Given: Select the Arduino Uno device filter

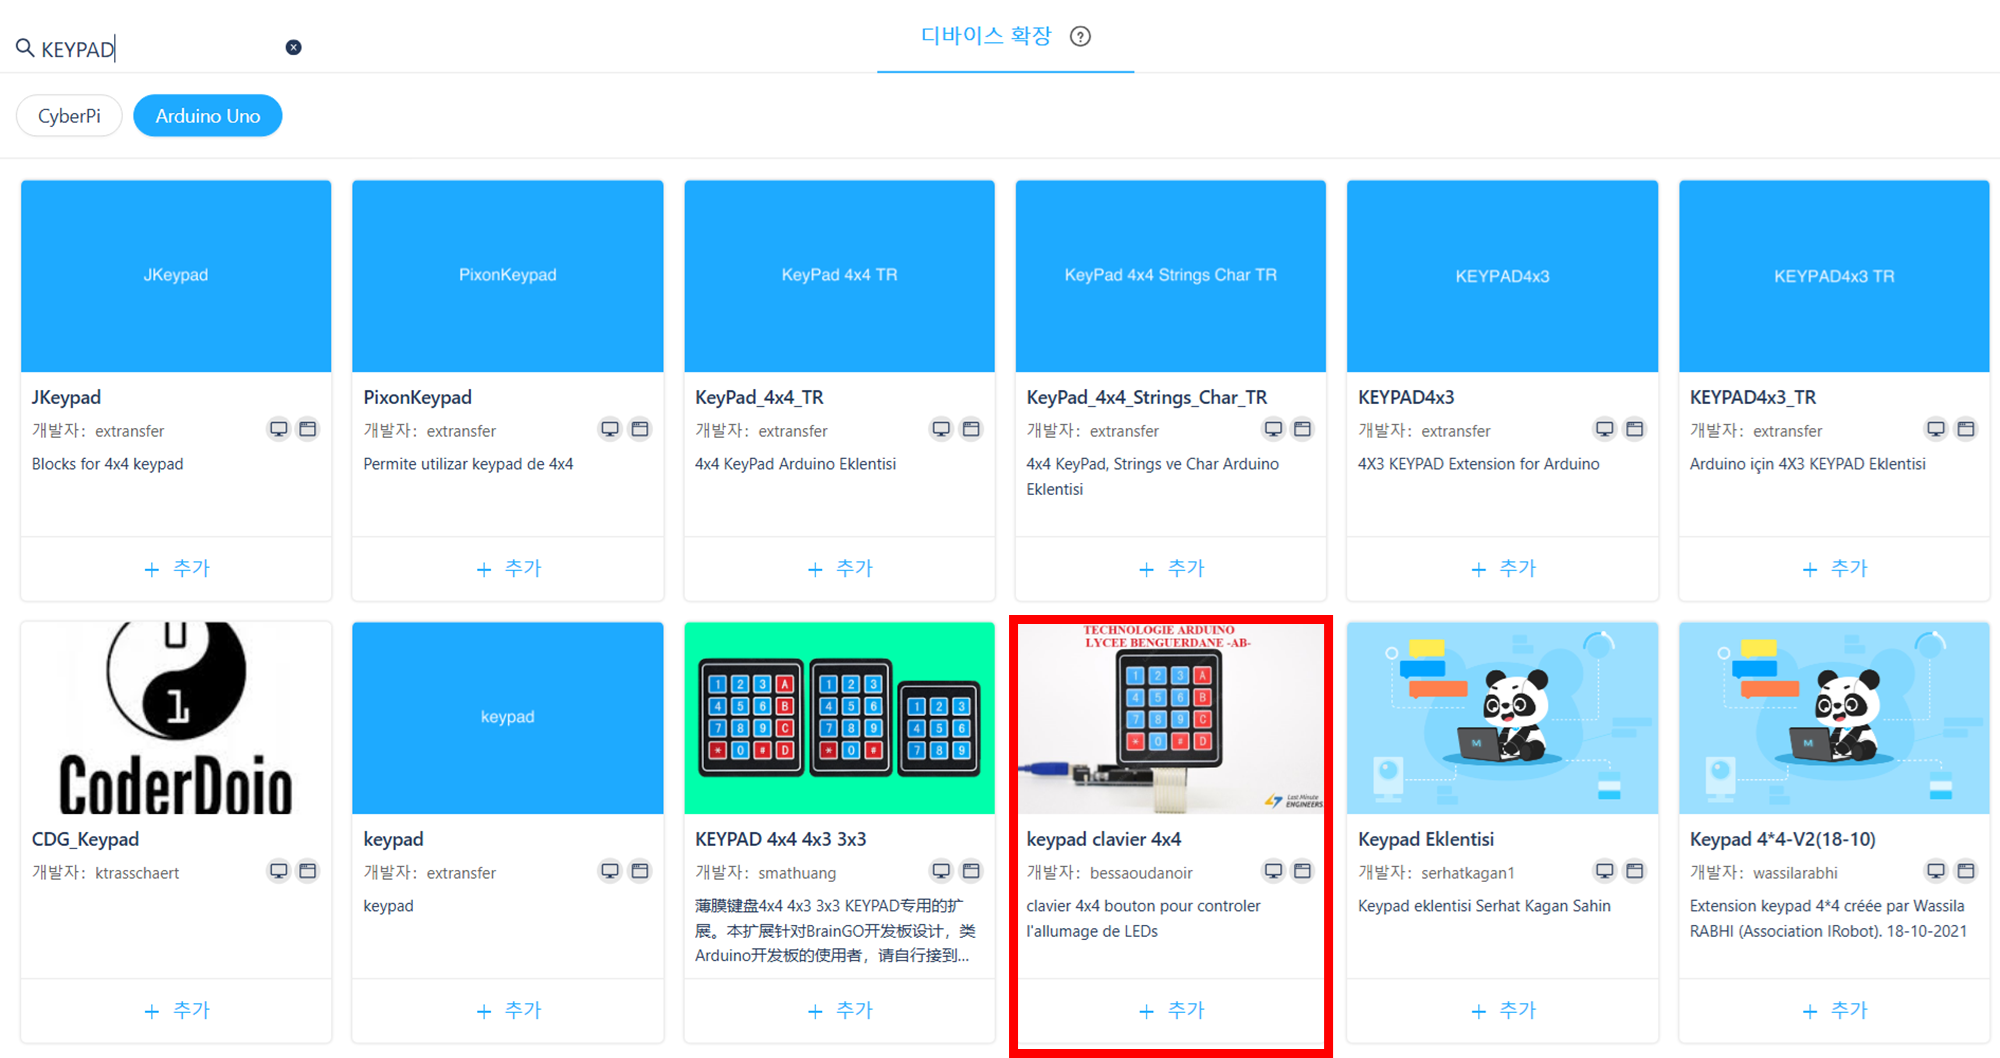Looking at the screenshot, I should coord(208,116).
